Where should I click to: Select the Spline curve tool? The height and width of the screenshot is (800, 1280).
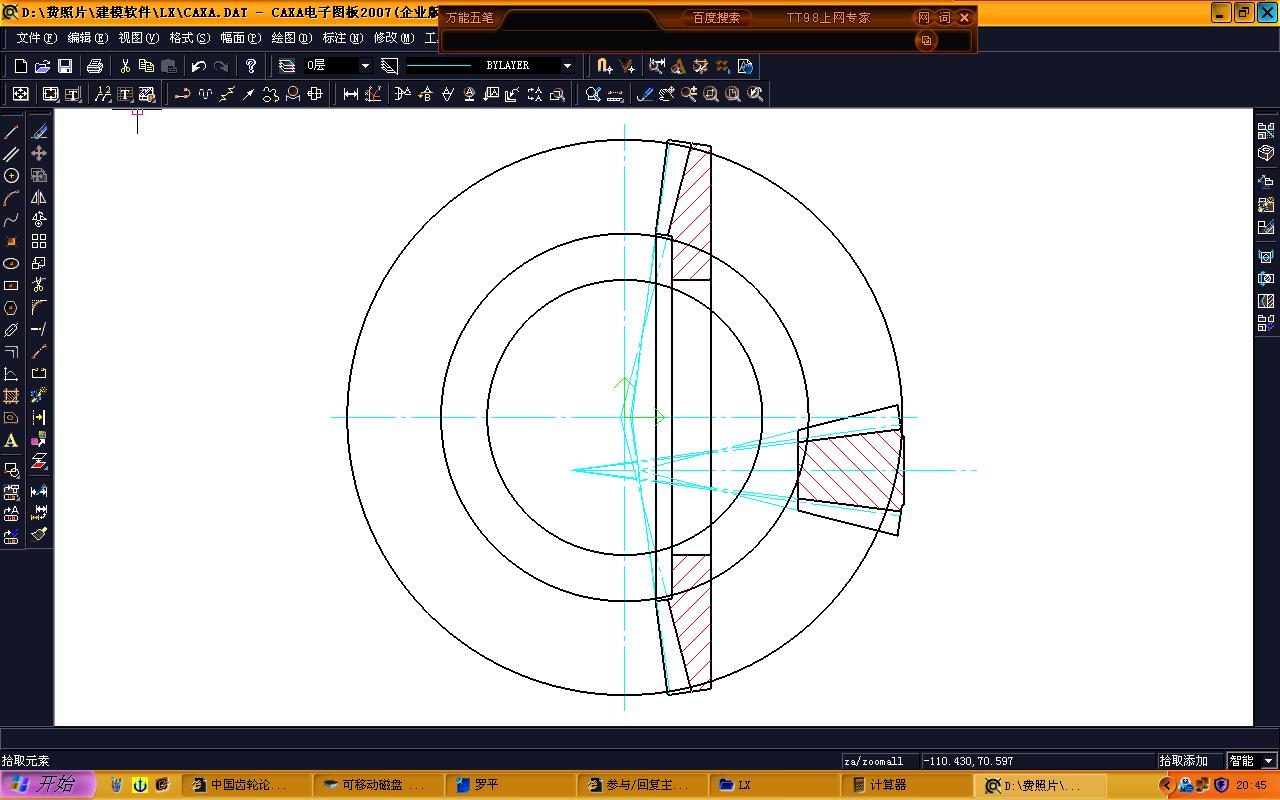[12, 219]
